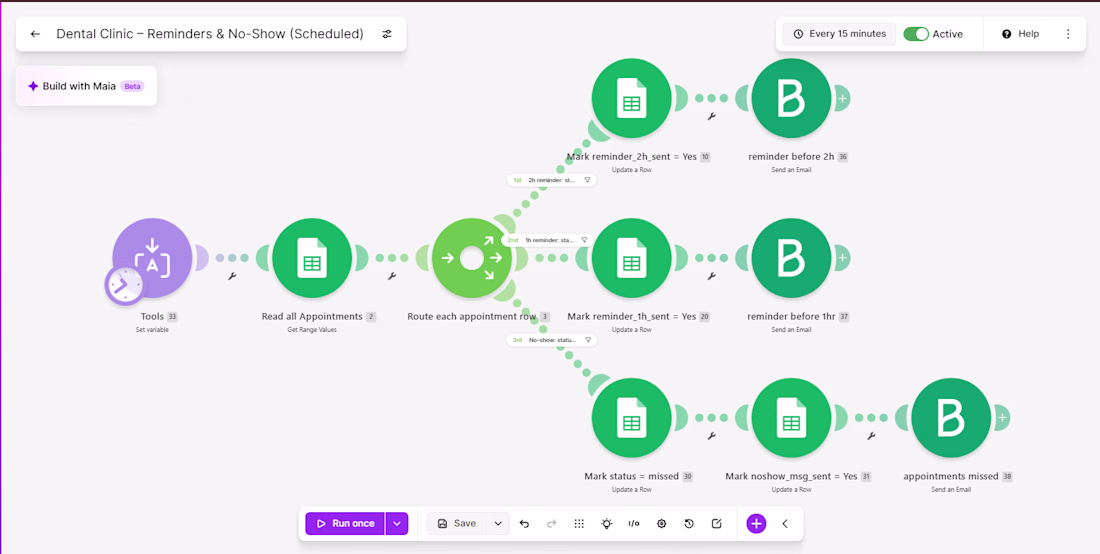This screenshot has height=554, width=1100.
Task: Click the 'Mark status = missed' label text
Action: pyautogui.click(x=631, y=476)
